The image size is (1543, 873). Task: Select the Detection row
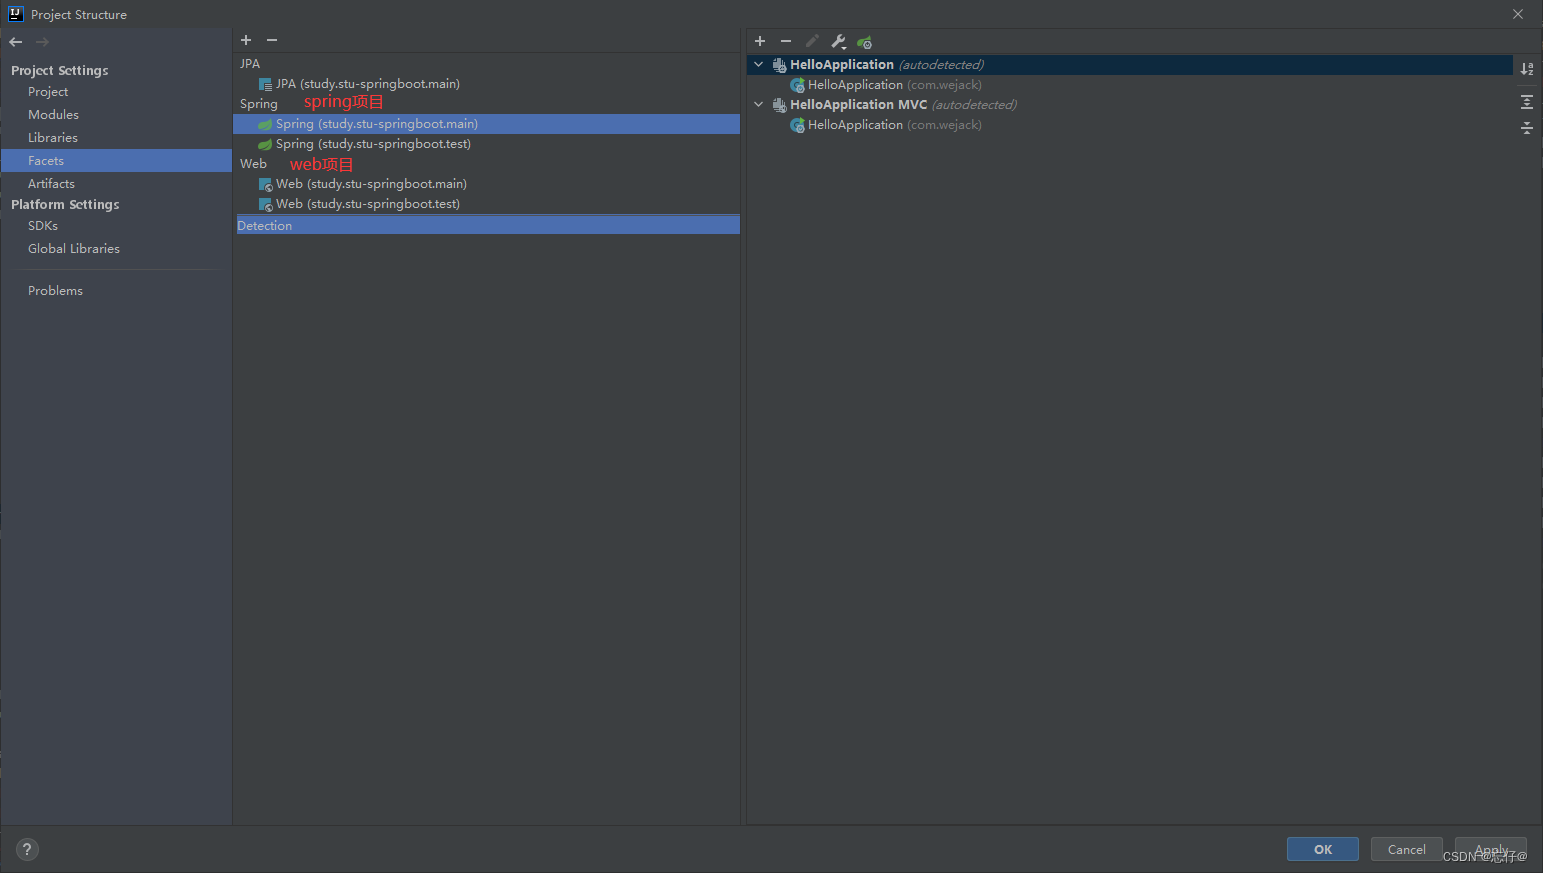point(400,224)
